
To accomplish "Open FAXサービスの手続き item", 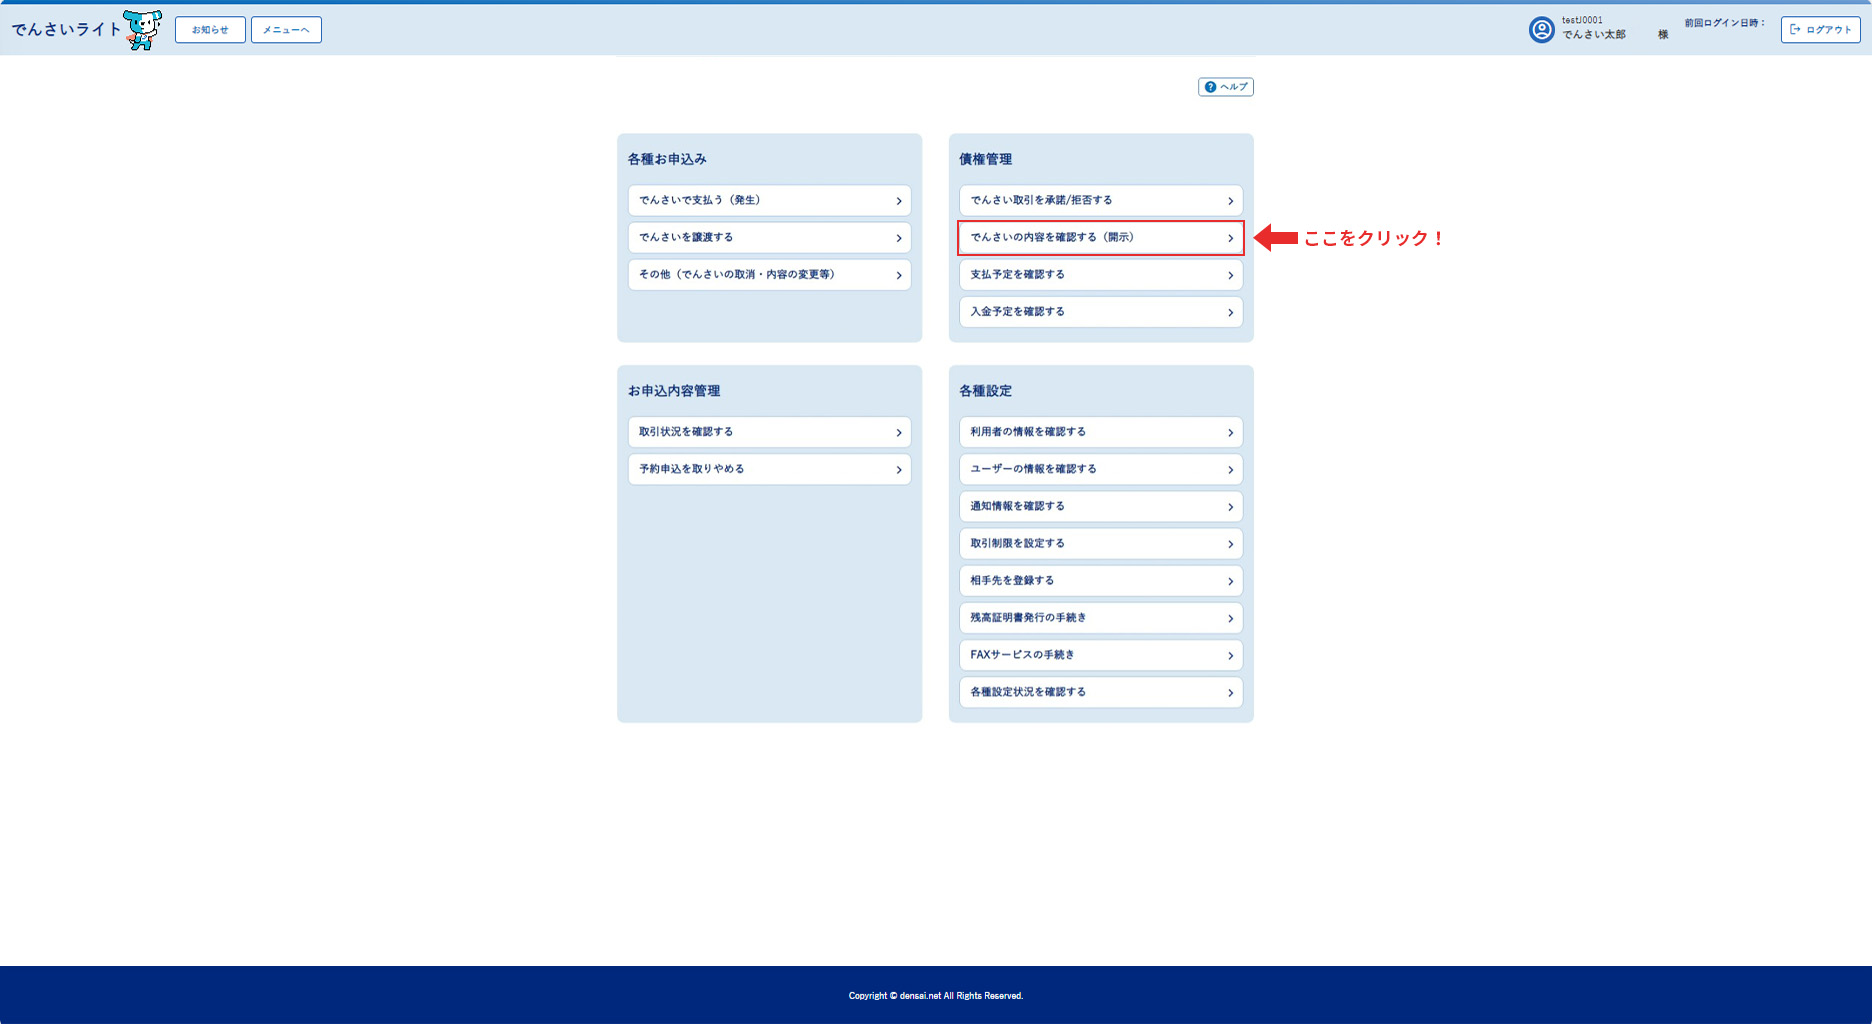I will (1101, 655).
